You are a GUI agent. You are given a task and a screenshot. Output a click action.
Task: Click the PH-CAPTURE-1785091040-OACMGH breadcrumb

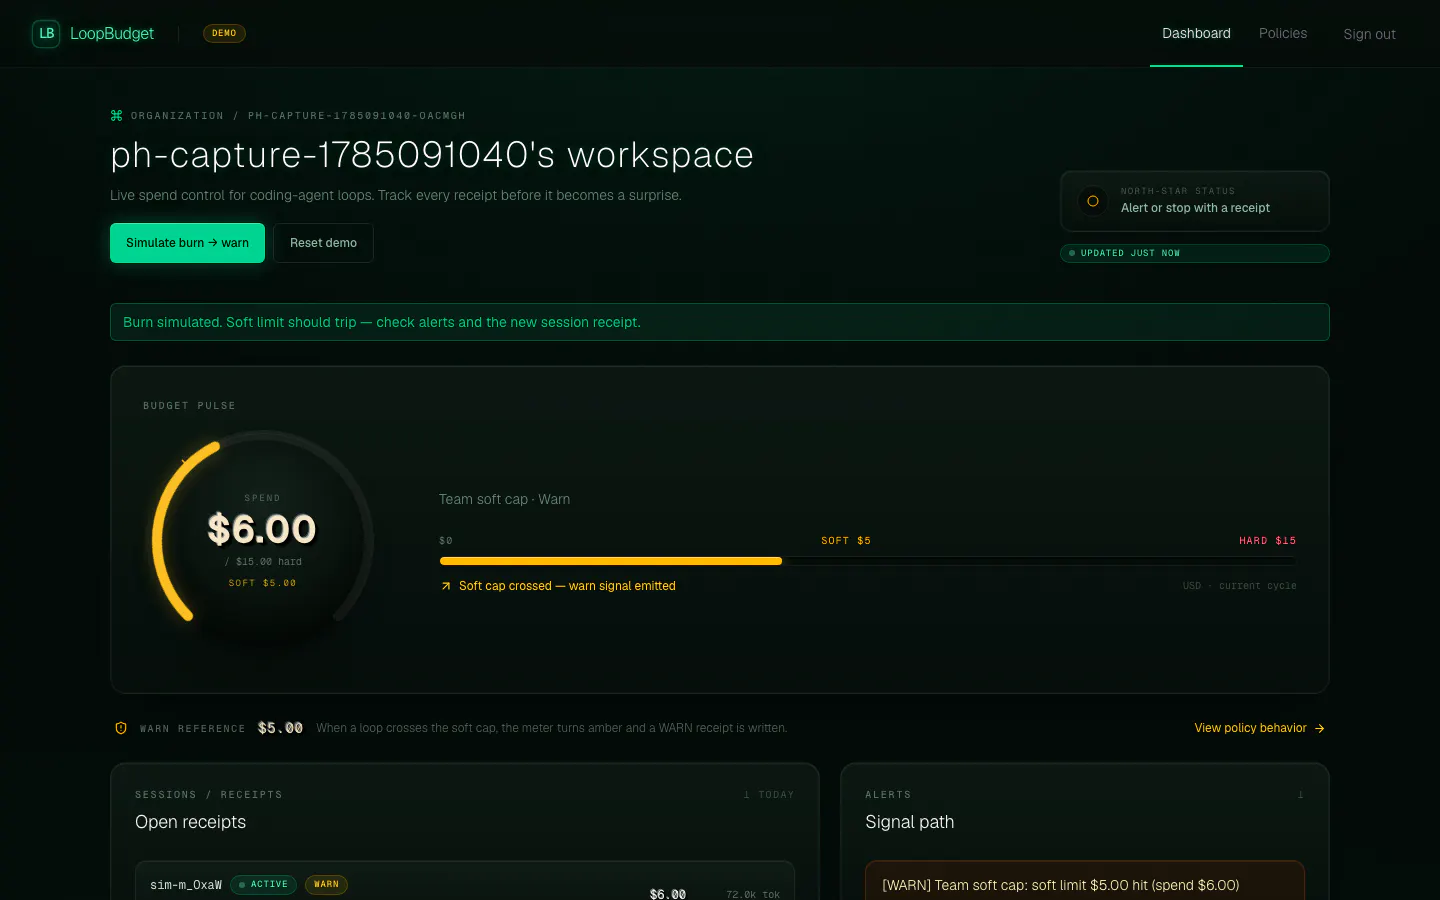click(357, 116)
